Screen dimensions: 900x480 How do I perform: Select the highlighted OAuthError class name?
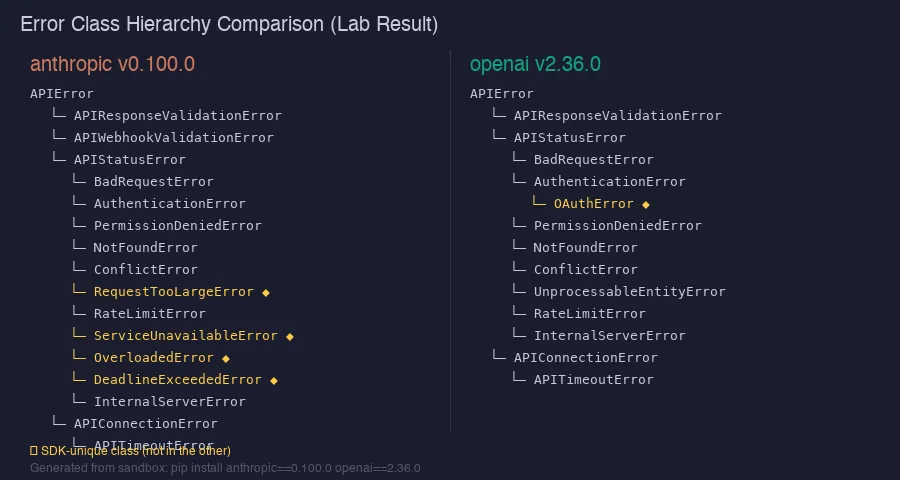click(593, 204)
